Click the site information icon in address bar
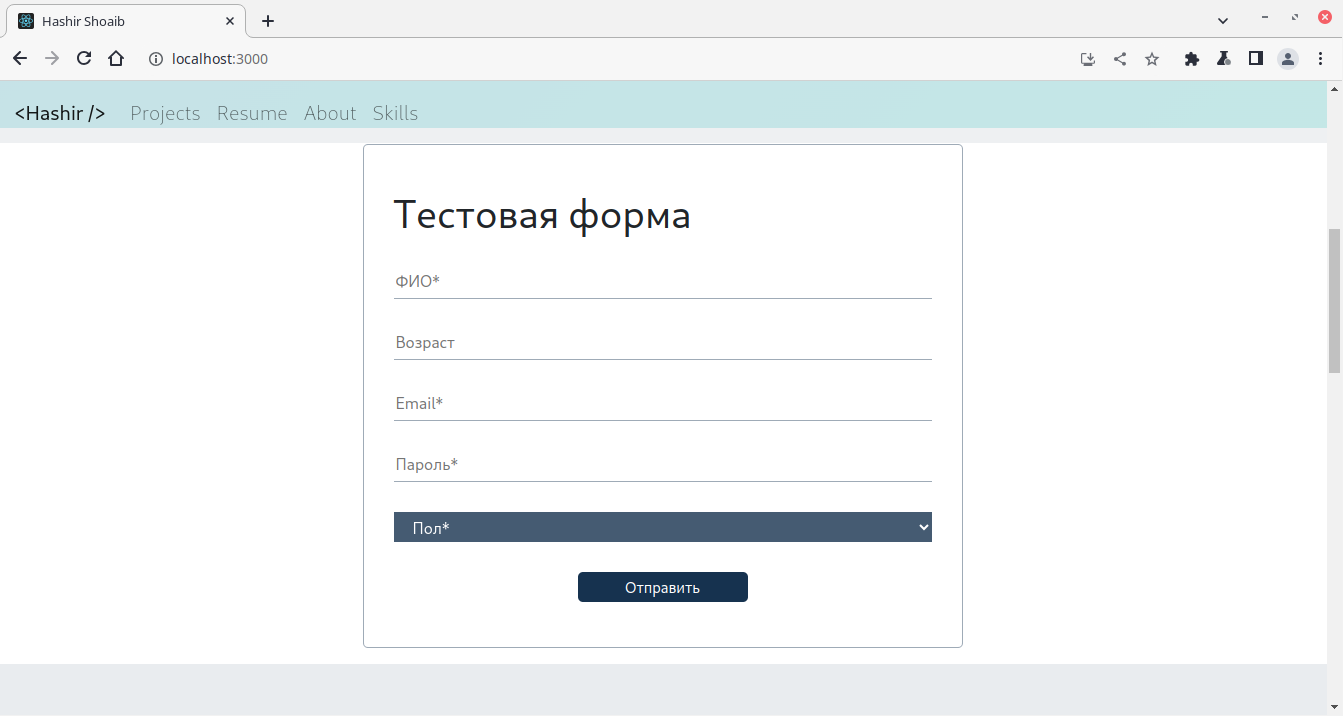 point(155,59)
